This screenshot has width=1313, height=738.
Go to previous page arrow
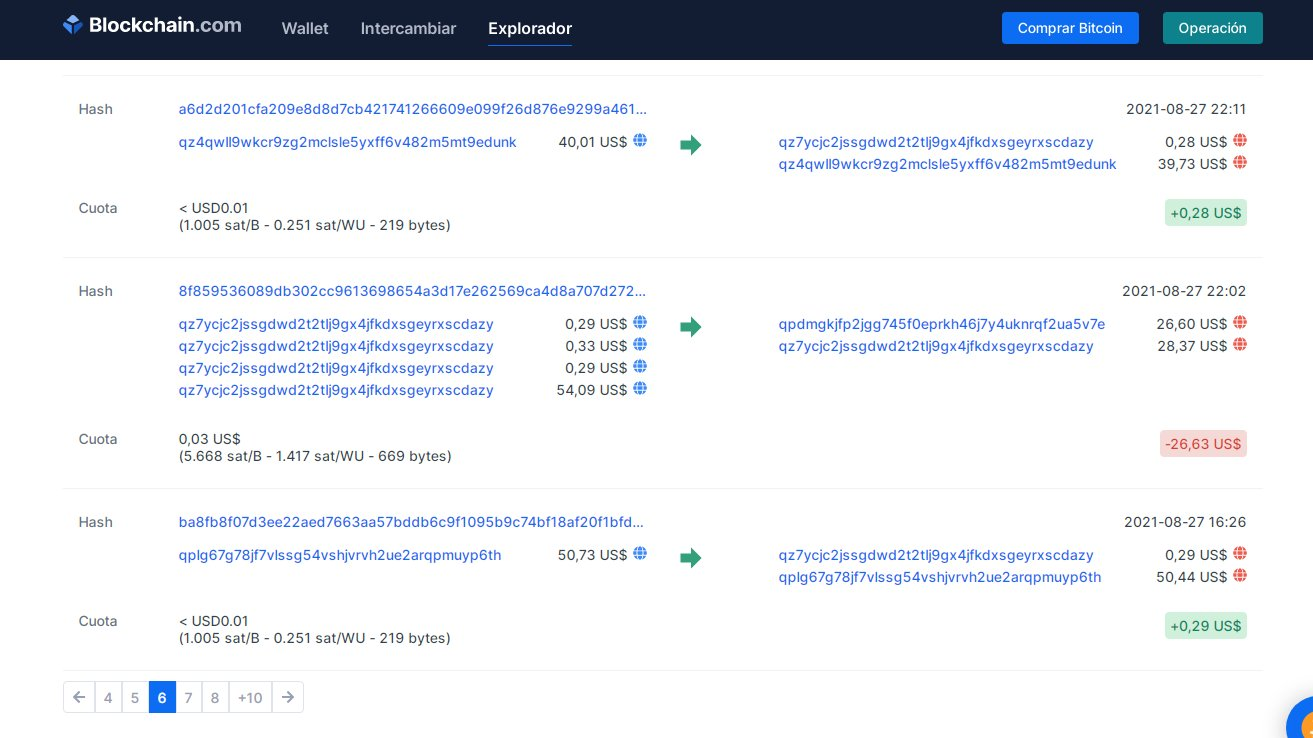[x=79, y=697]
